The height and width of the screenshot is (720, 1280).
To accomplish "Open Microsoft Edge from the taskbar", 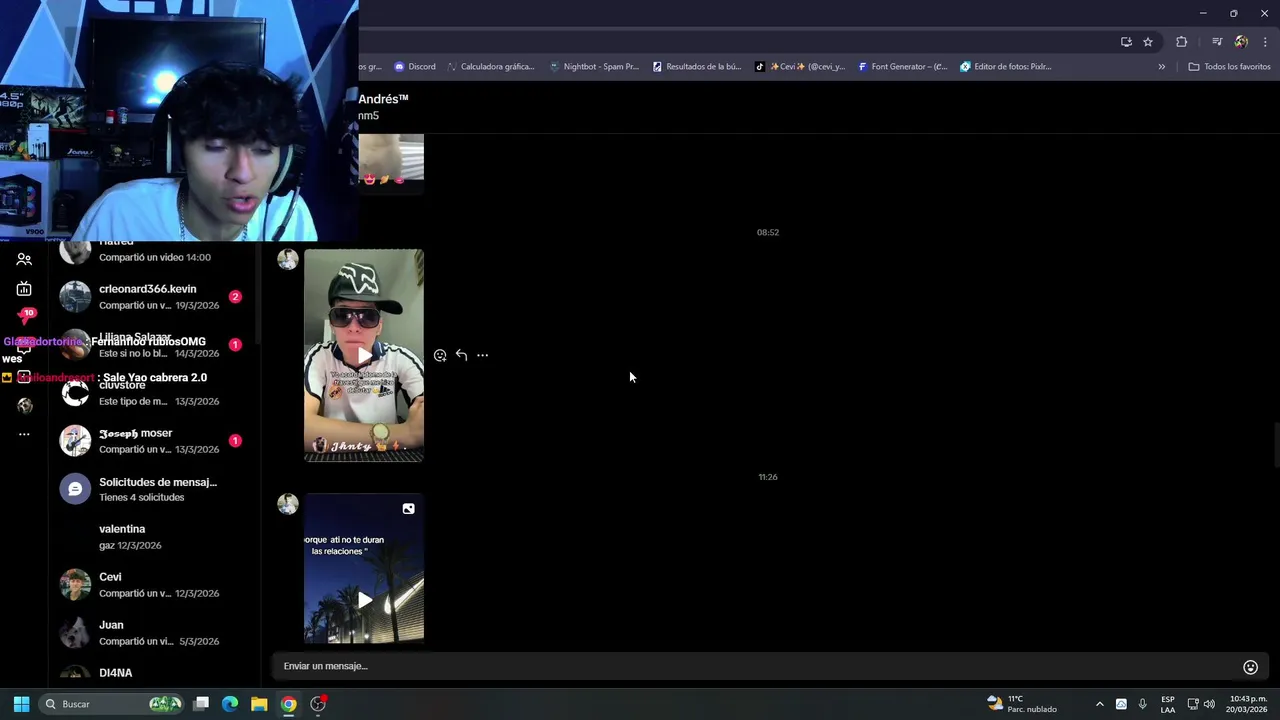I will coord(230,704).
